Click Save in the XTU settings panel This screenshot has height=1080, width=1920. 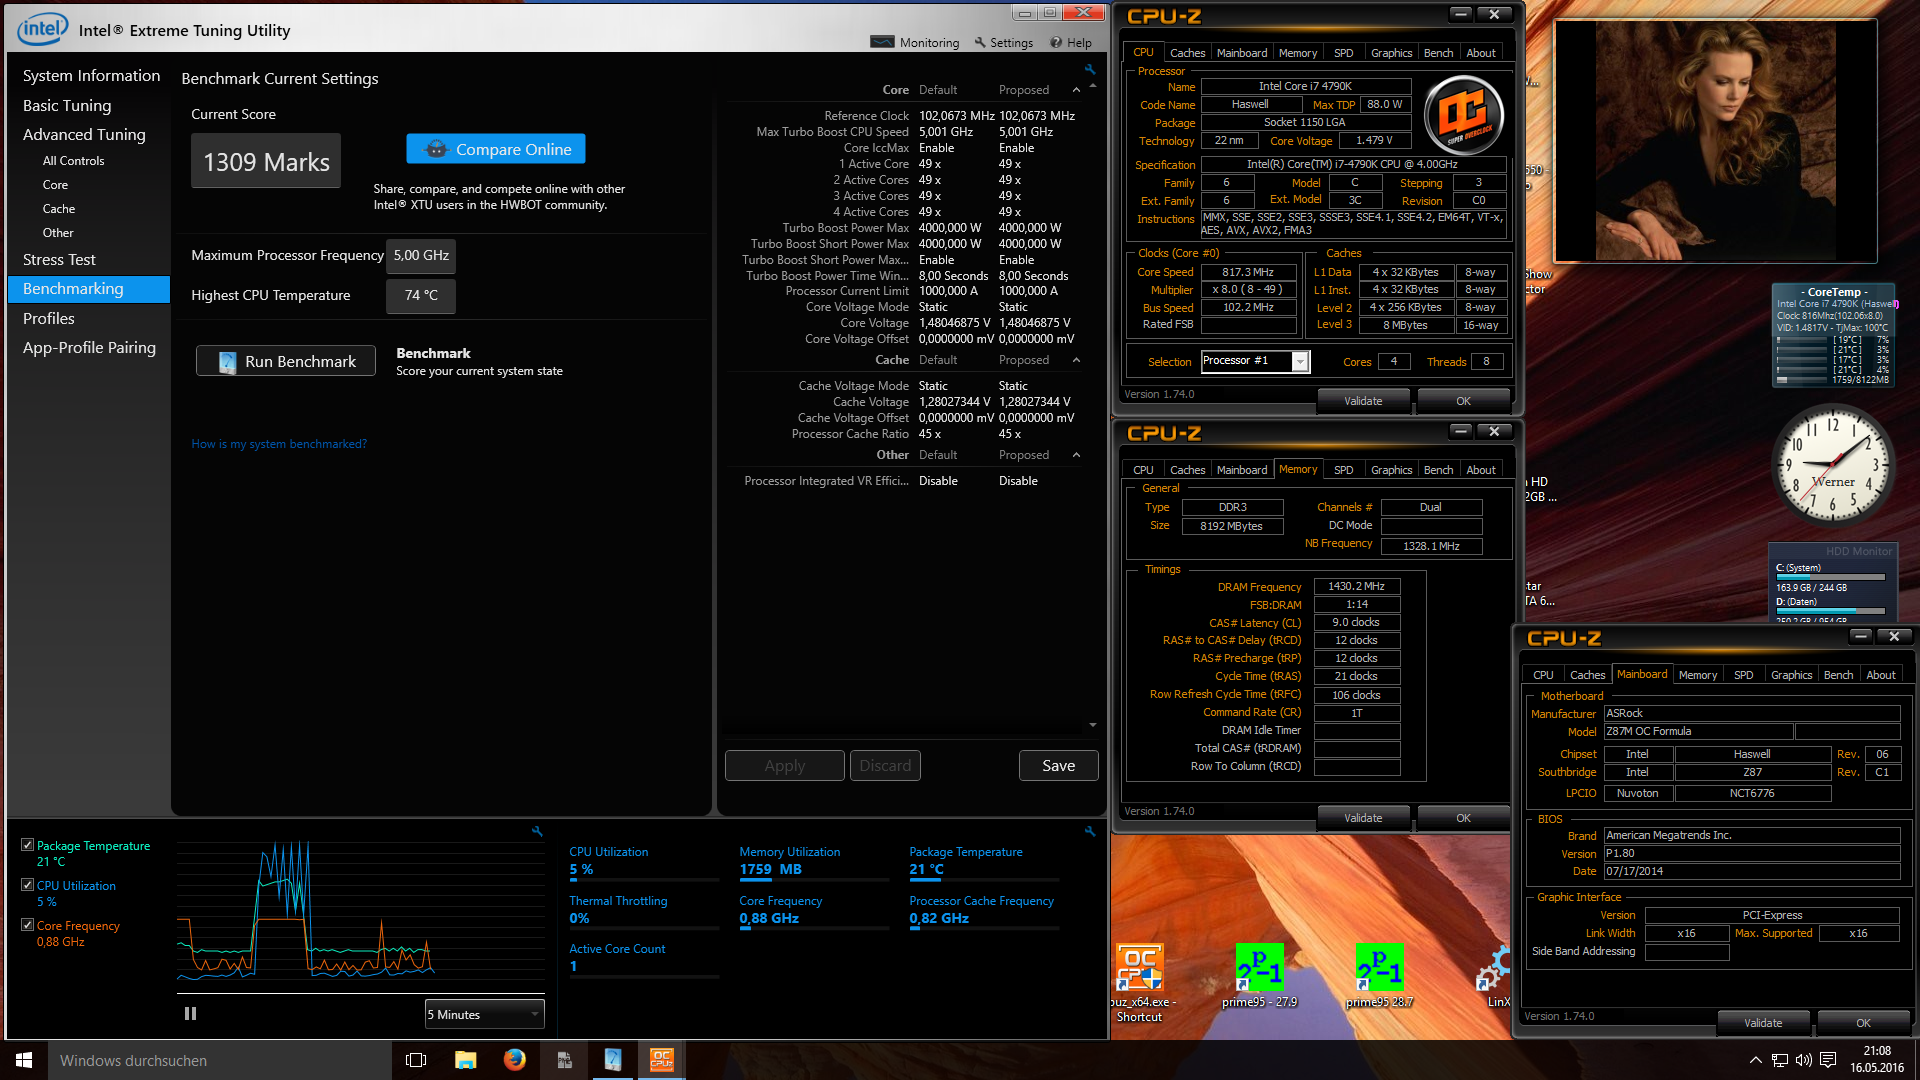[1059, 765]
